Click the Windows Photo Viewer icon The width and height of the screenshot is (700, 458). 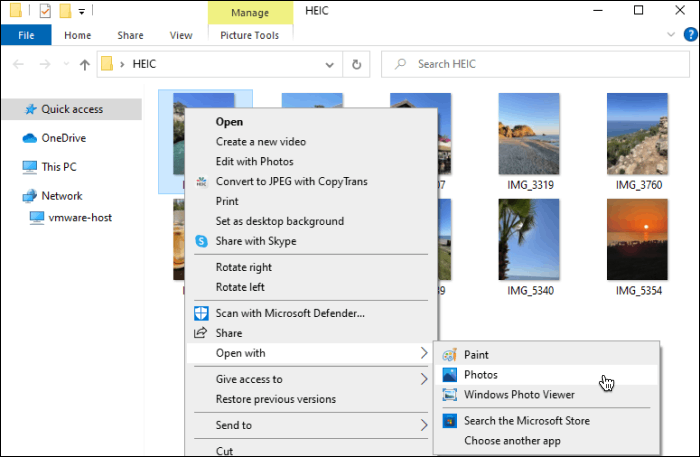449,395
